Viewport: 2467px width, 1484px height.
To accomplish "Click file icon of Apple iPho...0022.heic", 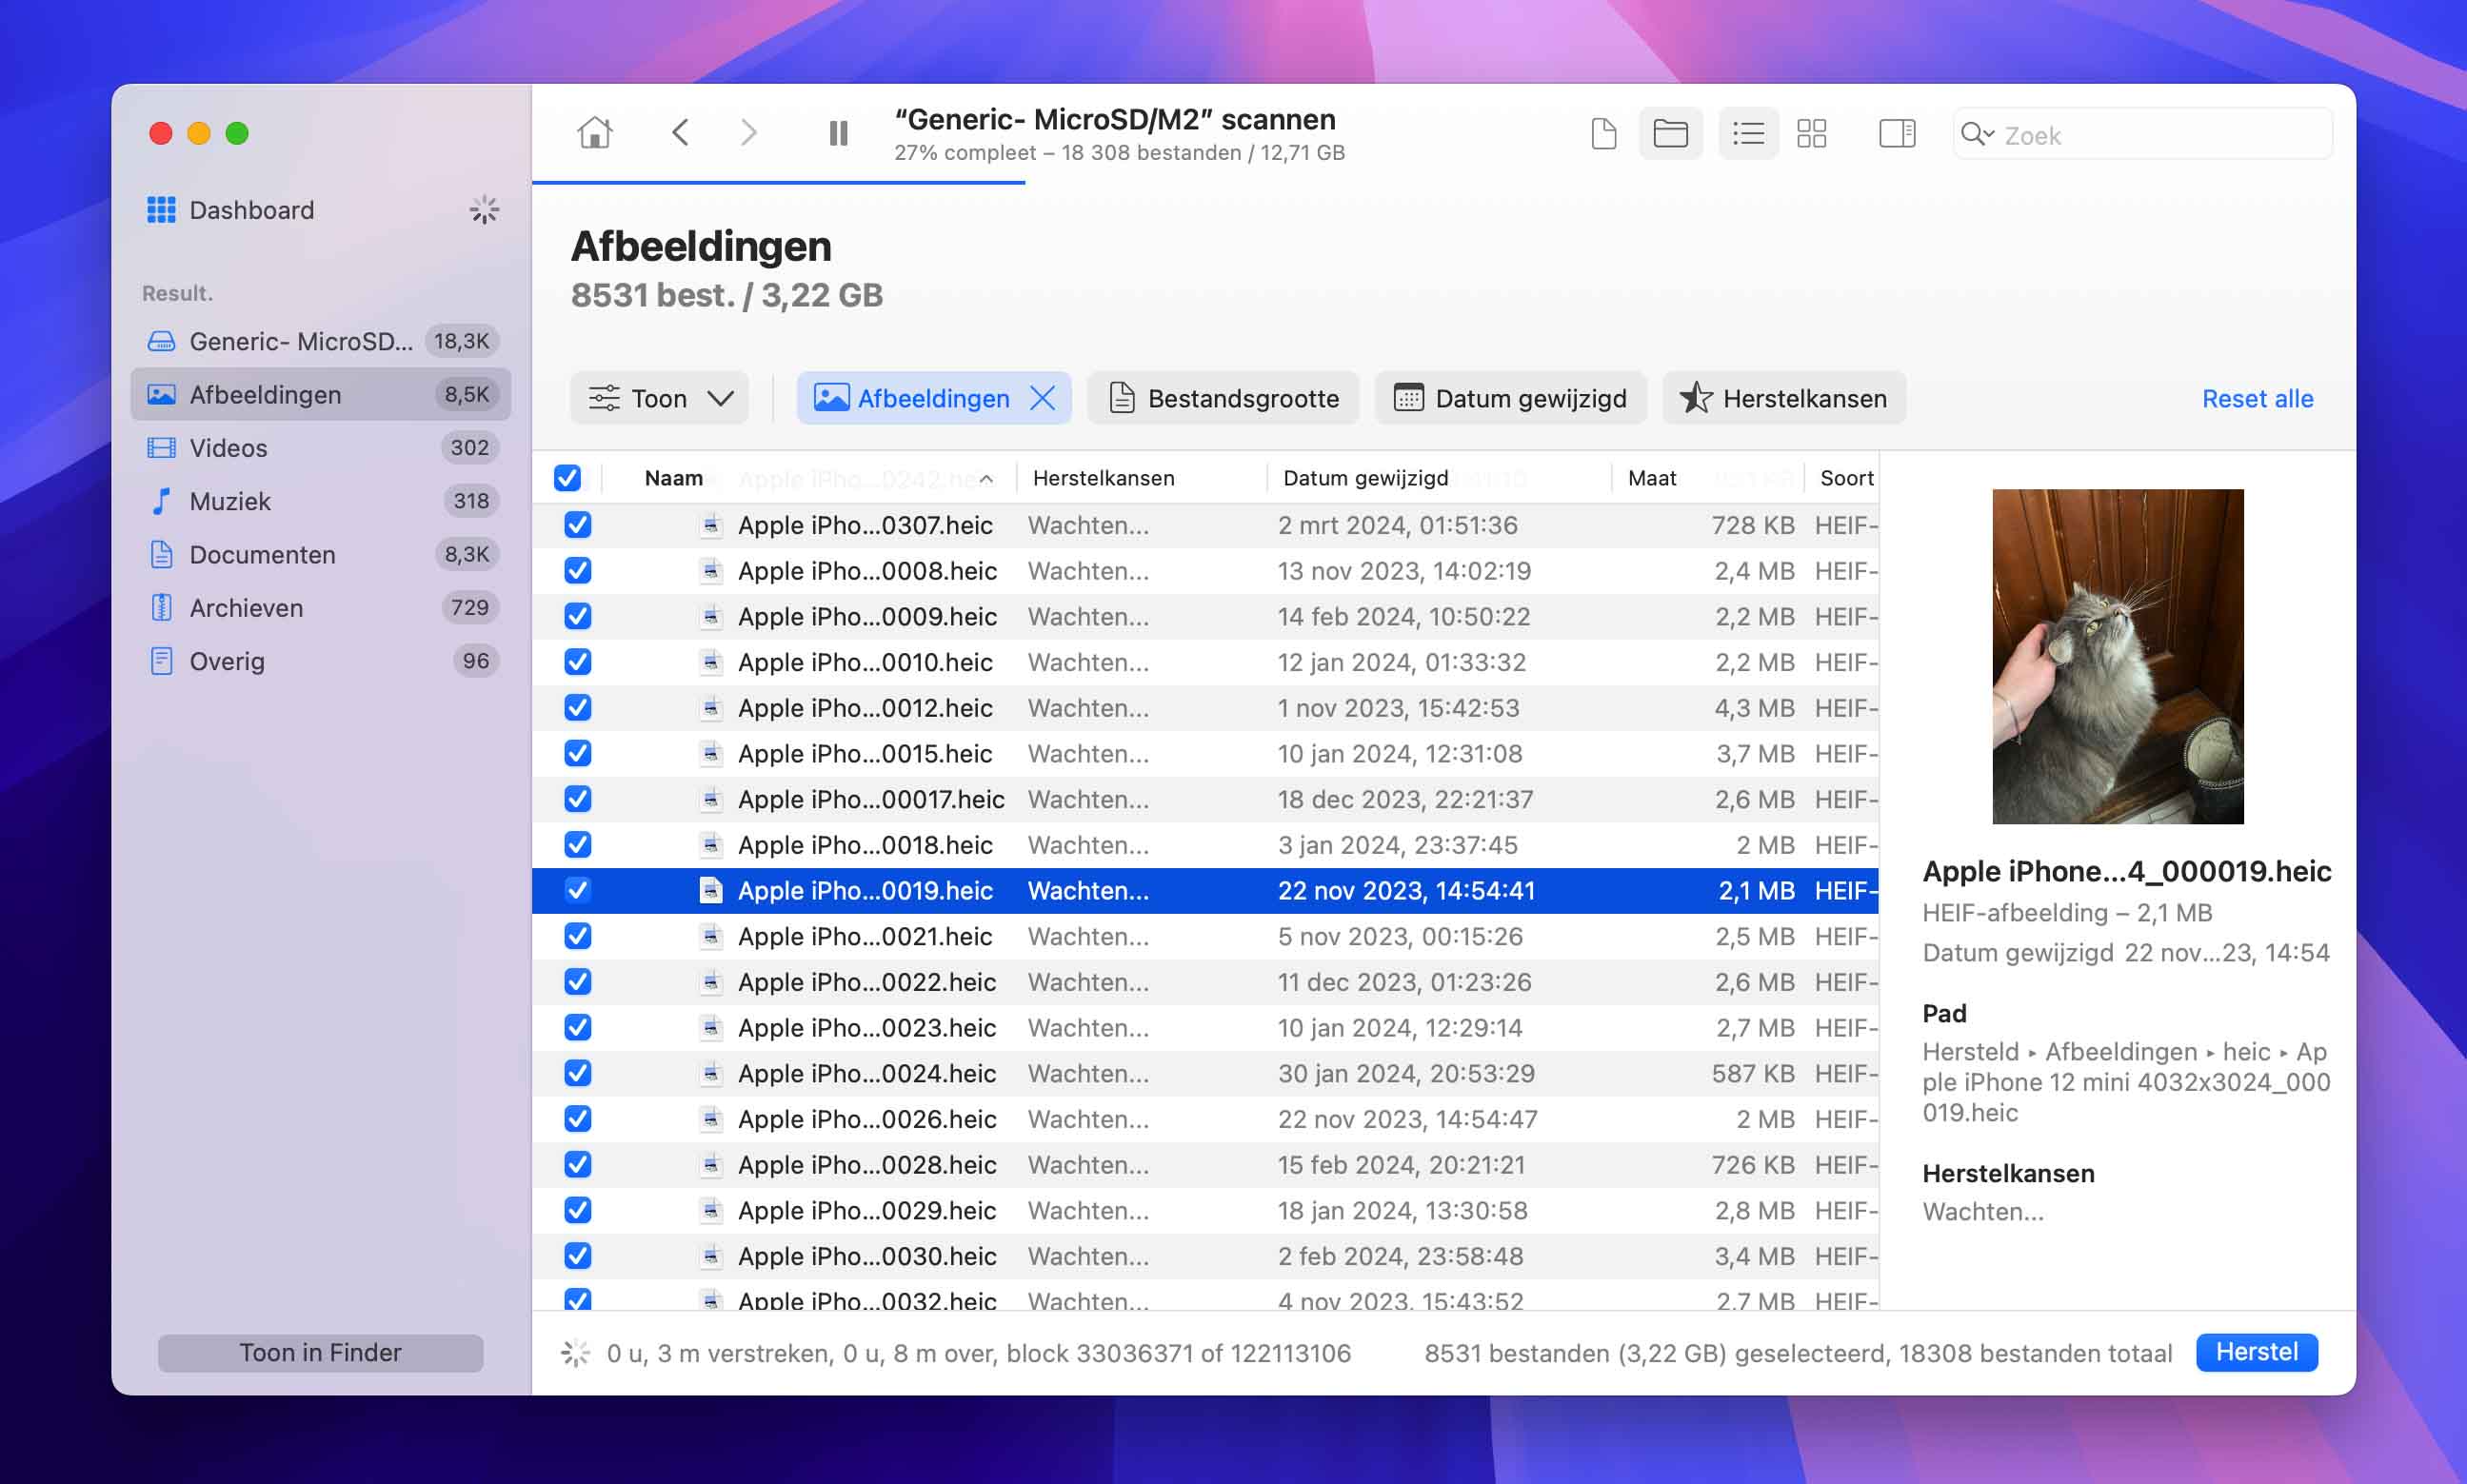I will (x=710, y=982).
